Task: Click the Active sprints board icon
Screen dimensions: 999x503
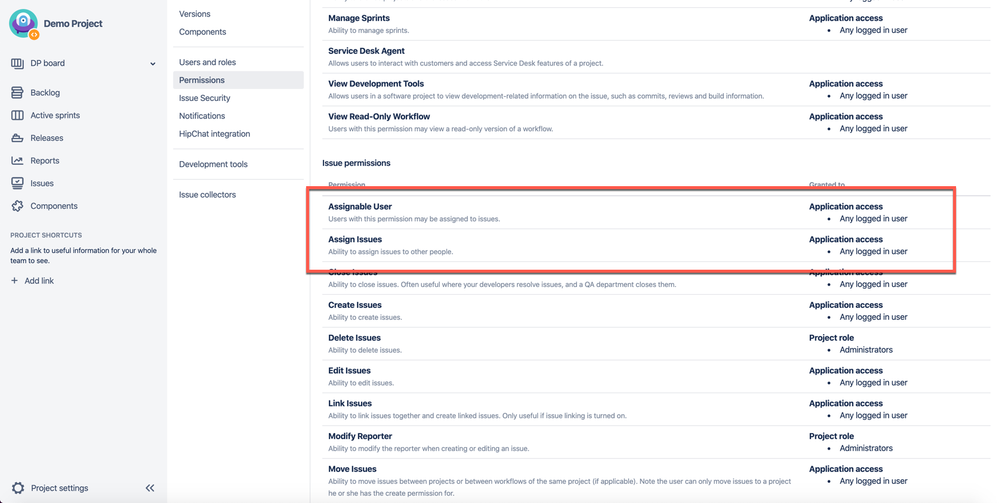Action: click(x=17, y=115)
